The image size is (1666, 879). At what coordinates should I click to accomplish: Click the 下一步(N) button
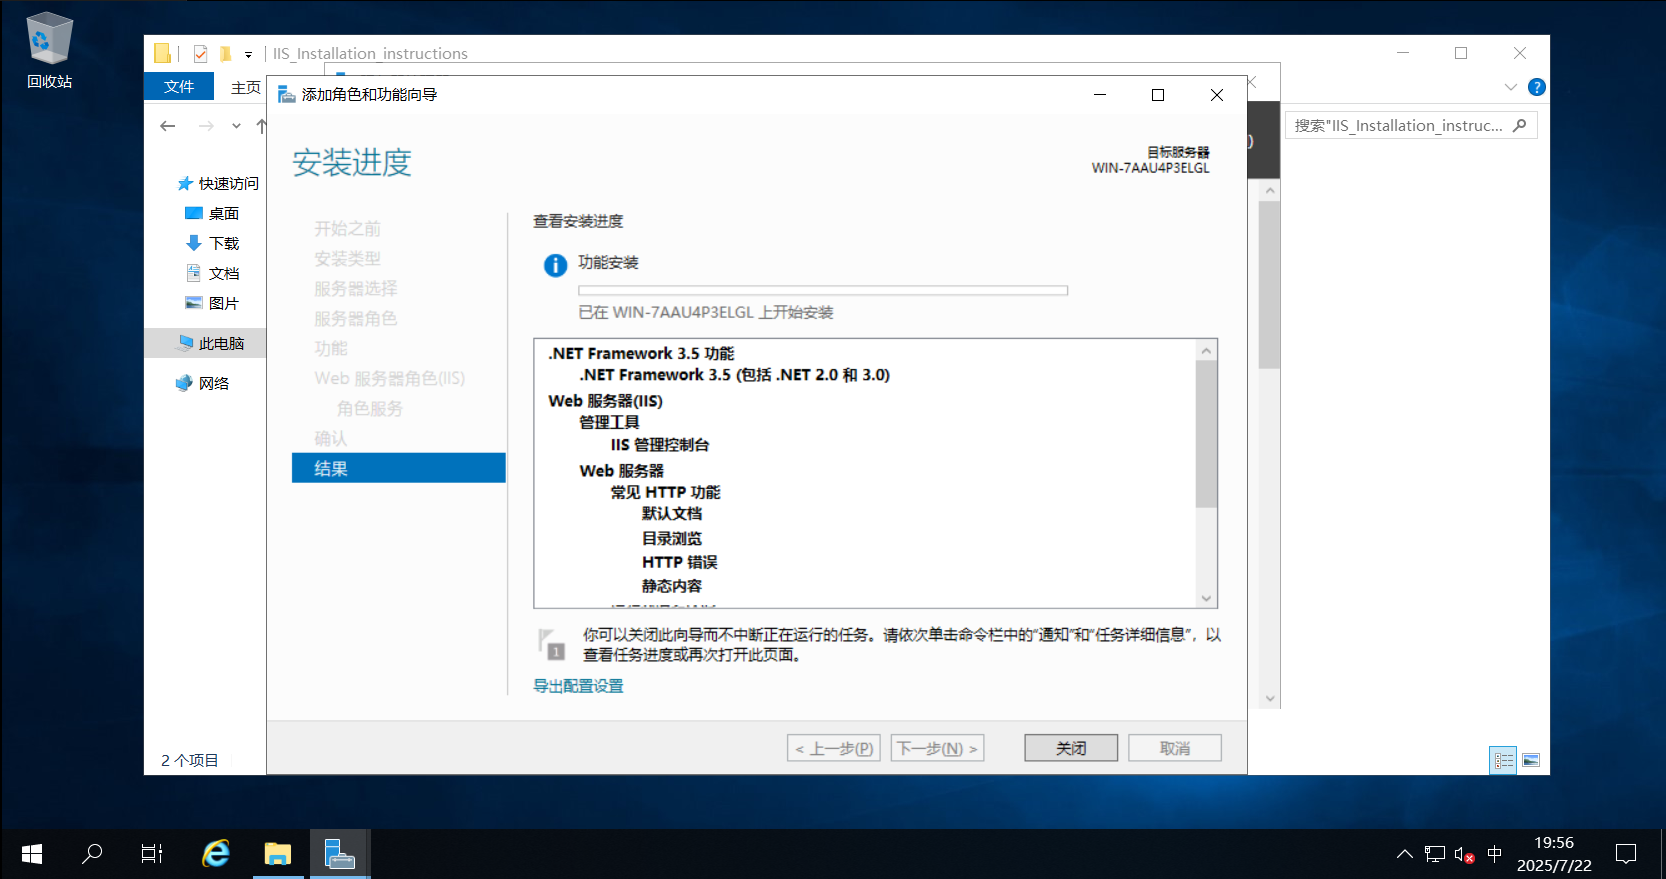[x=937, y=748]
